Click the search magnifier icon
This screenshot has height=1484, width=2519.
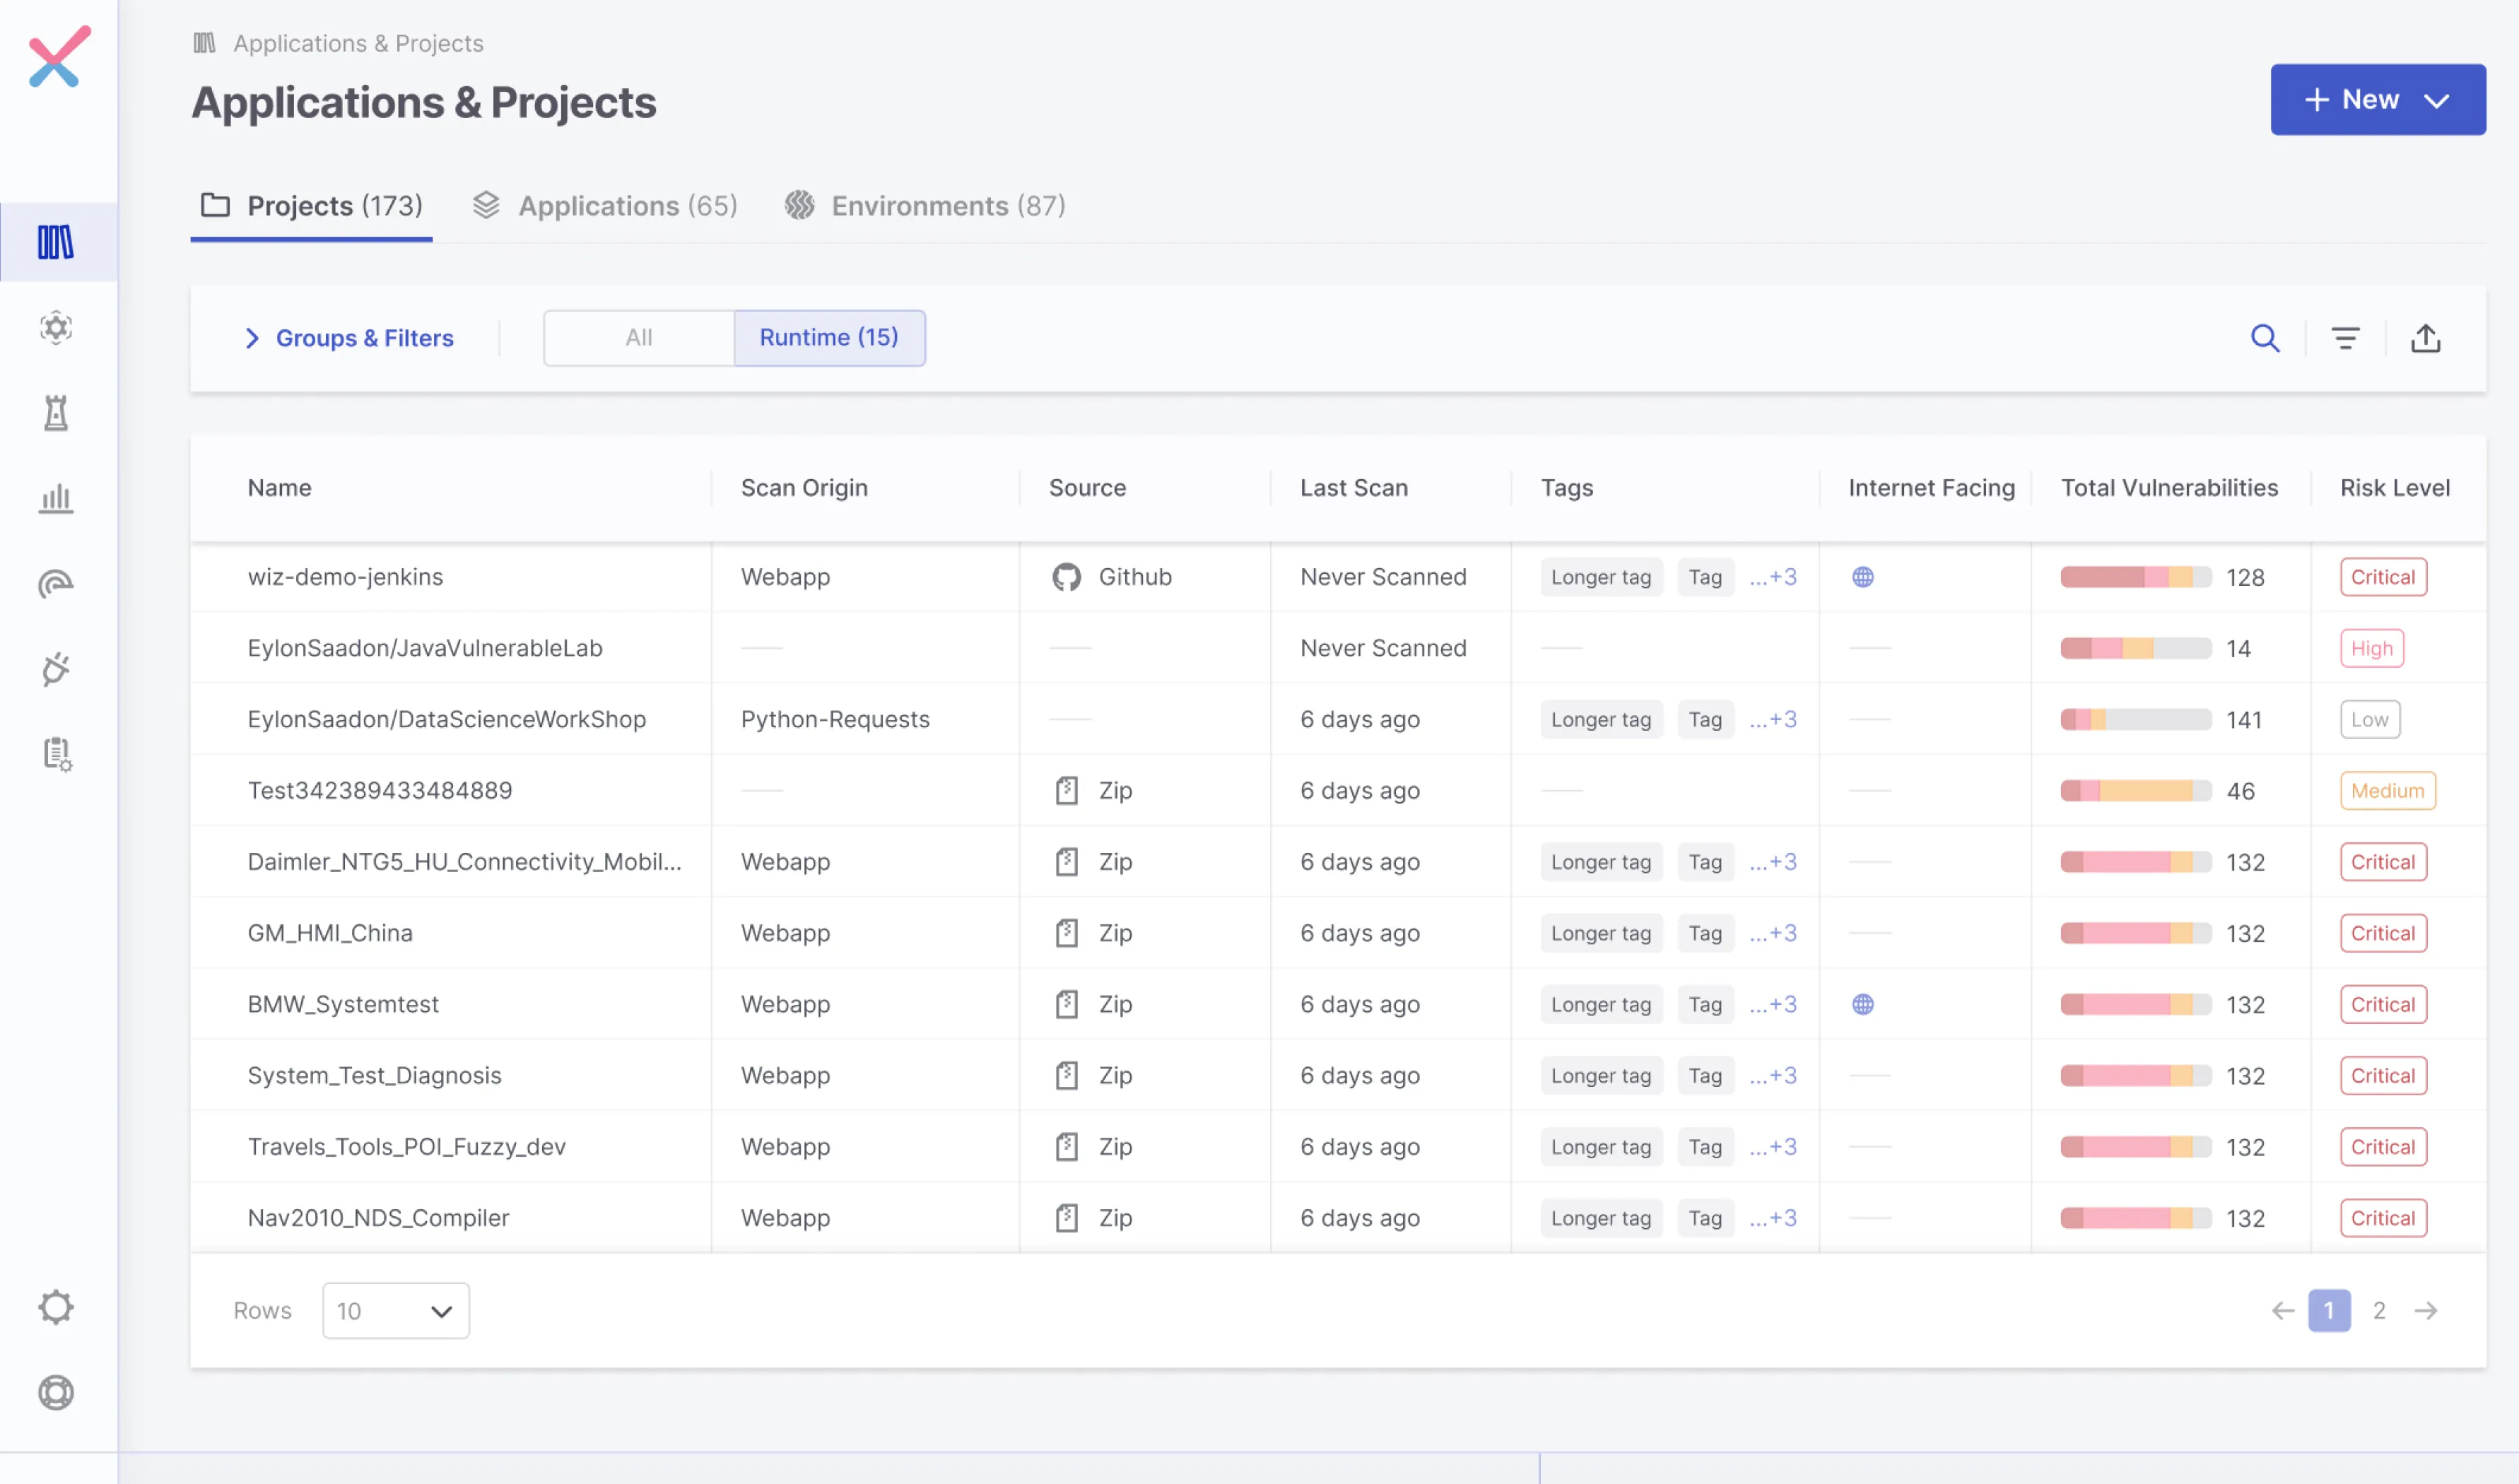coord(2264,338)
